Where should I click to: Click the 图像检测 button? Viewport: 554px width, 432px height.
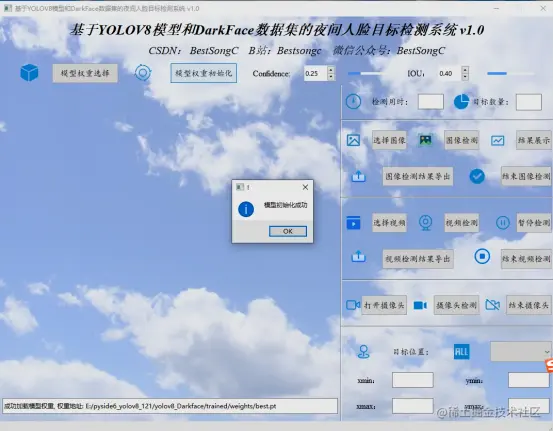(461, 140)
